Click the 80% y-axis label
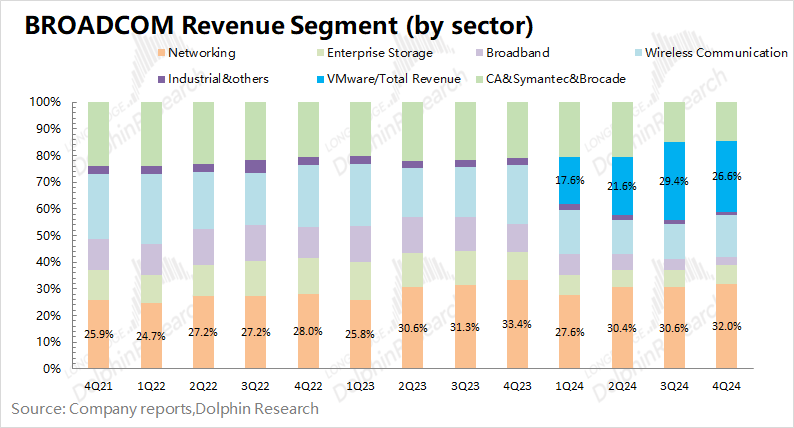Image resolution: width=794 pixels, height=428 pixels. tap(48, 155)
